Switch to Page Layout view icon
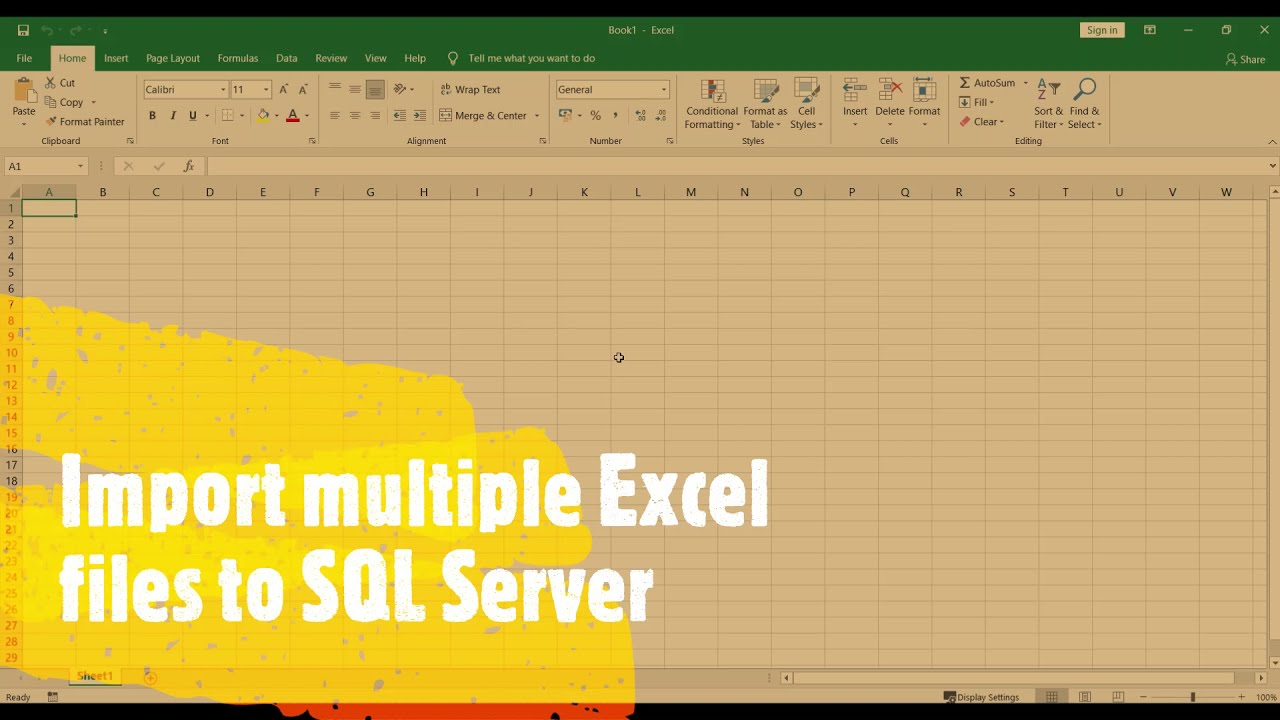The width and height of the screenshot is (1280, 720). 1085,697
